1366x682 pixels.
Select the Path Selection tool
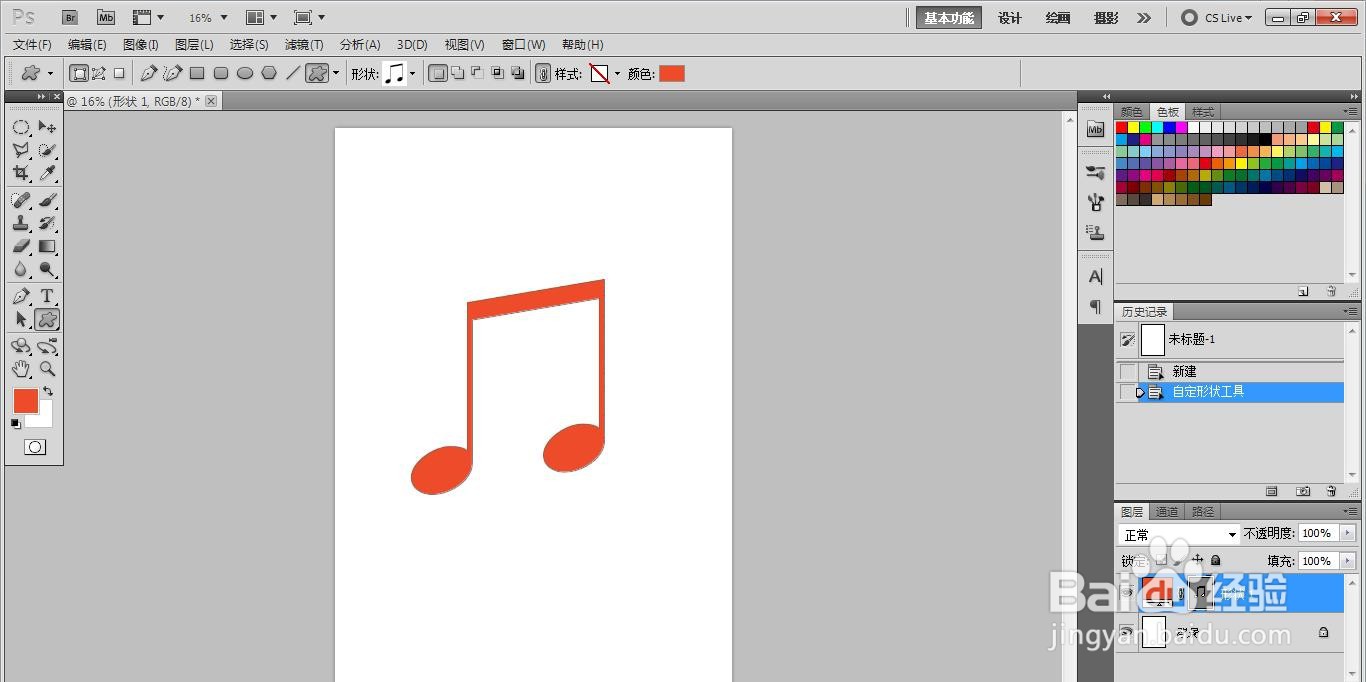click(21, 319)
